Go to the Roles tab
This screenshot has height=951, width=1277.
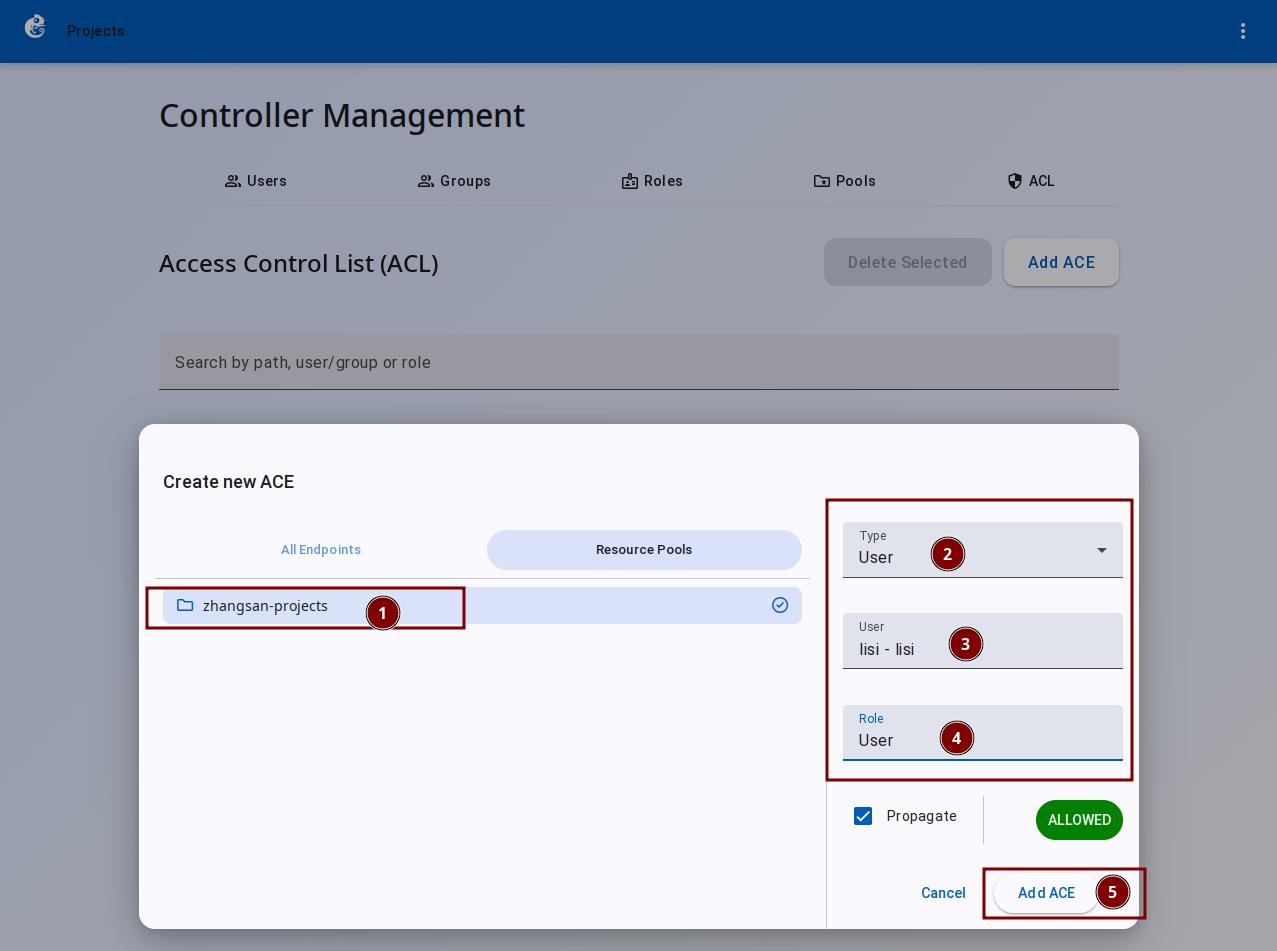[x=652, y=181]
